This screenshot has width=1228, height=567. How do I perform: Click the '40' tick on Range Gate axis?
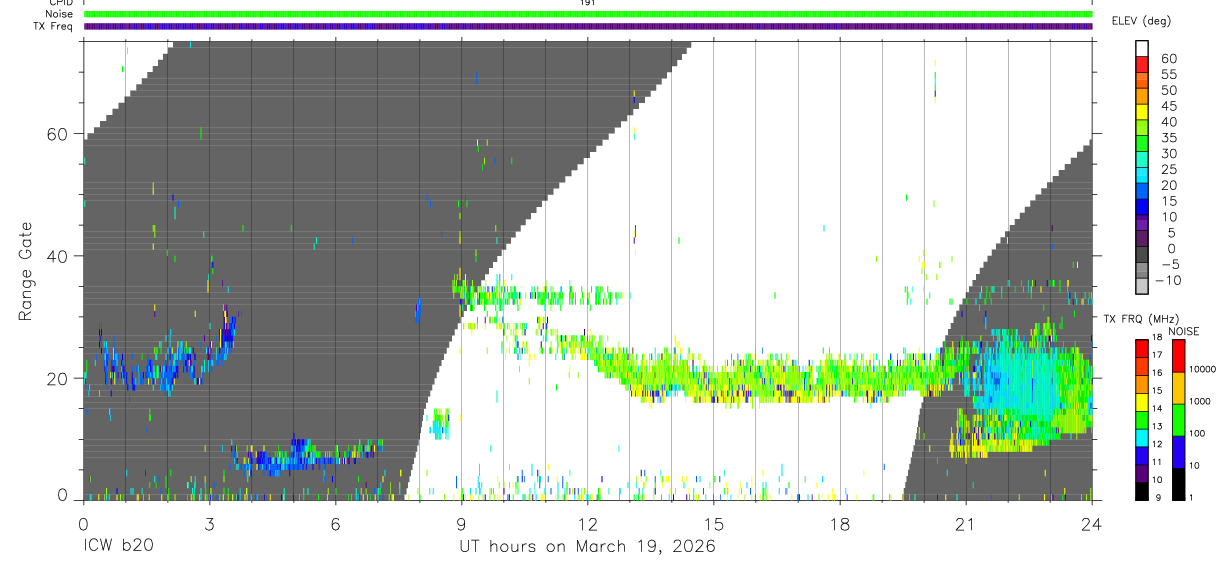pyautogui.click(x=58, y=256)
